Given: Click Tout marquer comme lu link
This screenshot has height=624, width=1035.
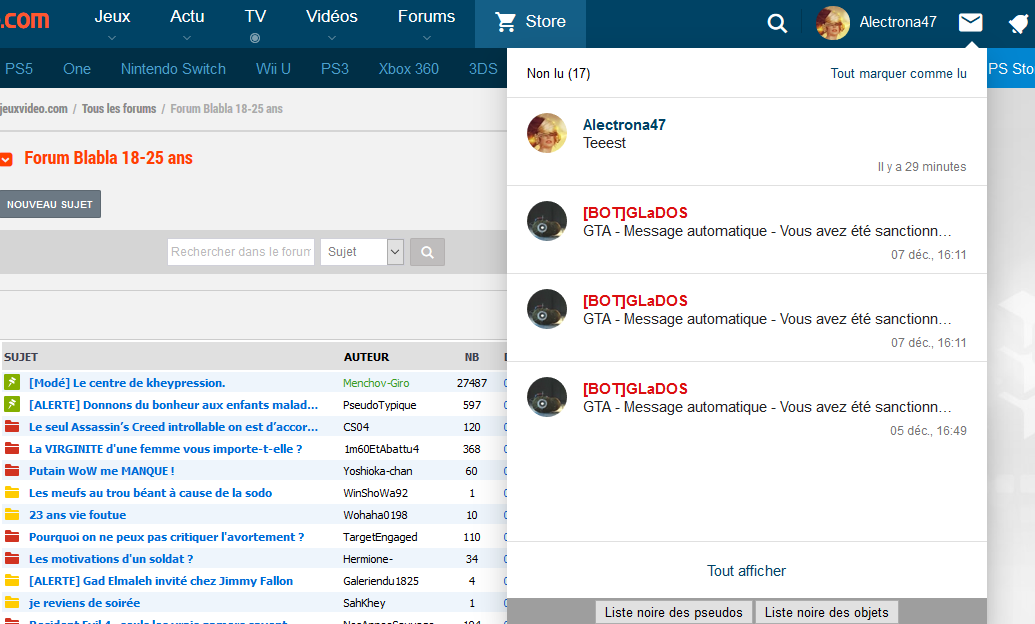Looking at the screenshot, I should click(898, 74).
